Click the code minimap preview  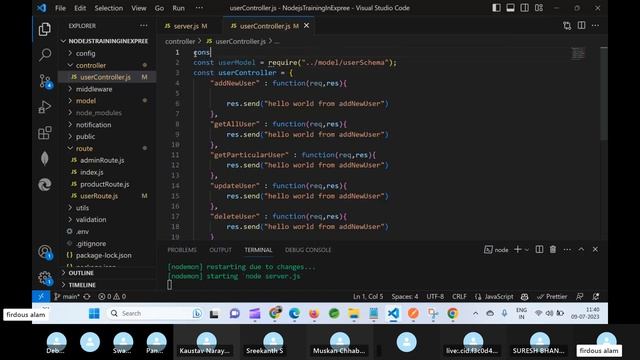tap(578, 53)
